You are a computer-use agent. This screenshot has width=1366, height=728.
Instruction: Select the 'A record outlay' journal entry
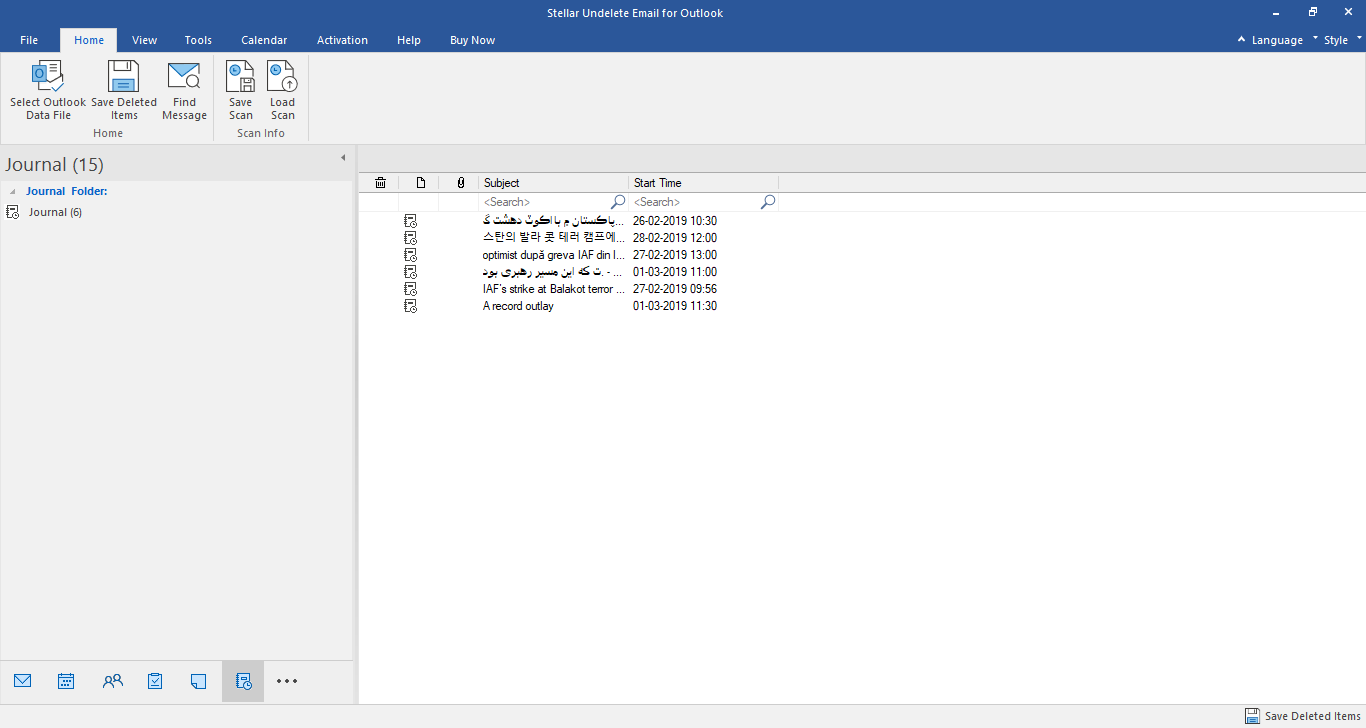pos(518,306)
